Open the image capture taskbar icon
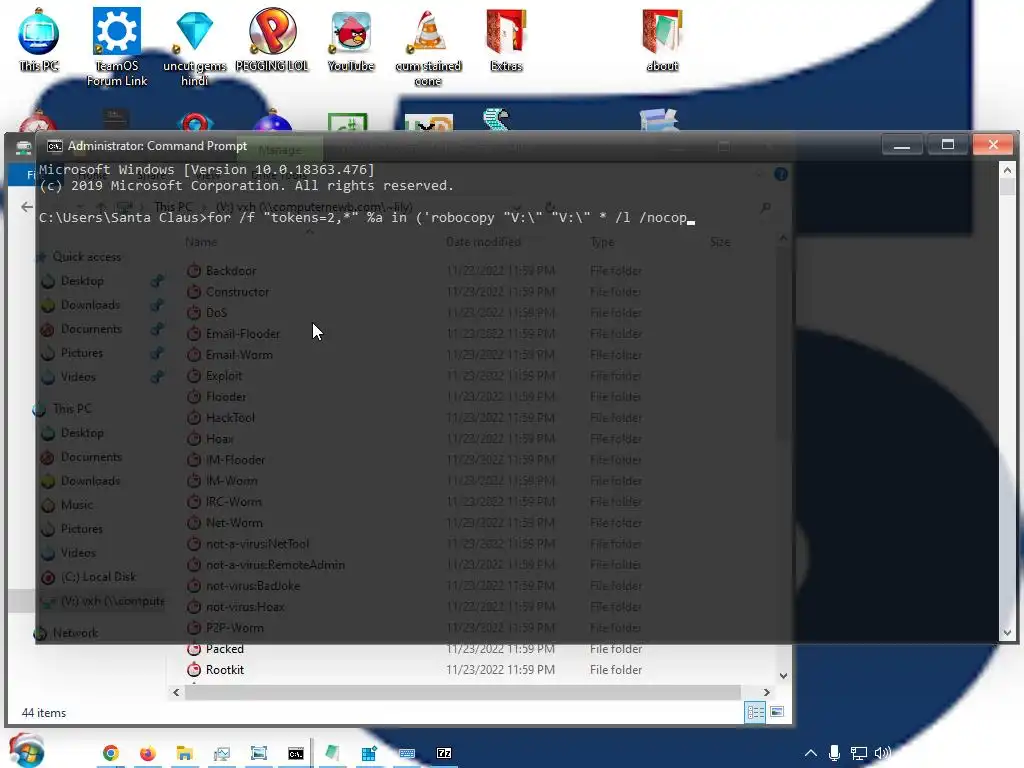The image size is (1024, 768). (259, 753)
